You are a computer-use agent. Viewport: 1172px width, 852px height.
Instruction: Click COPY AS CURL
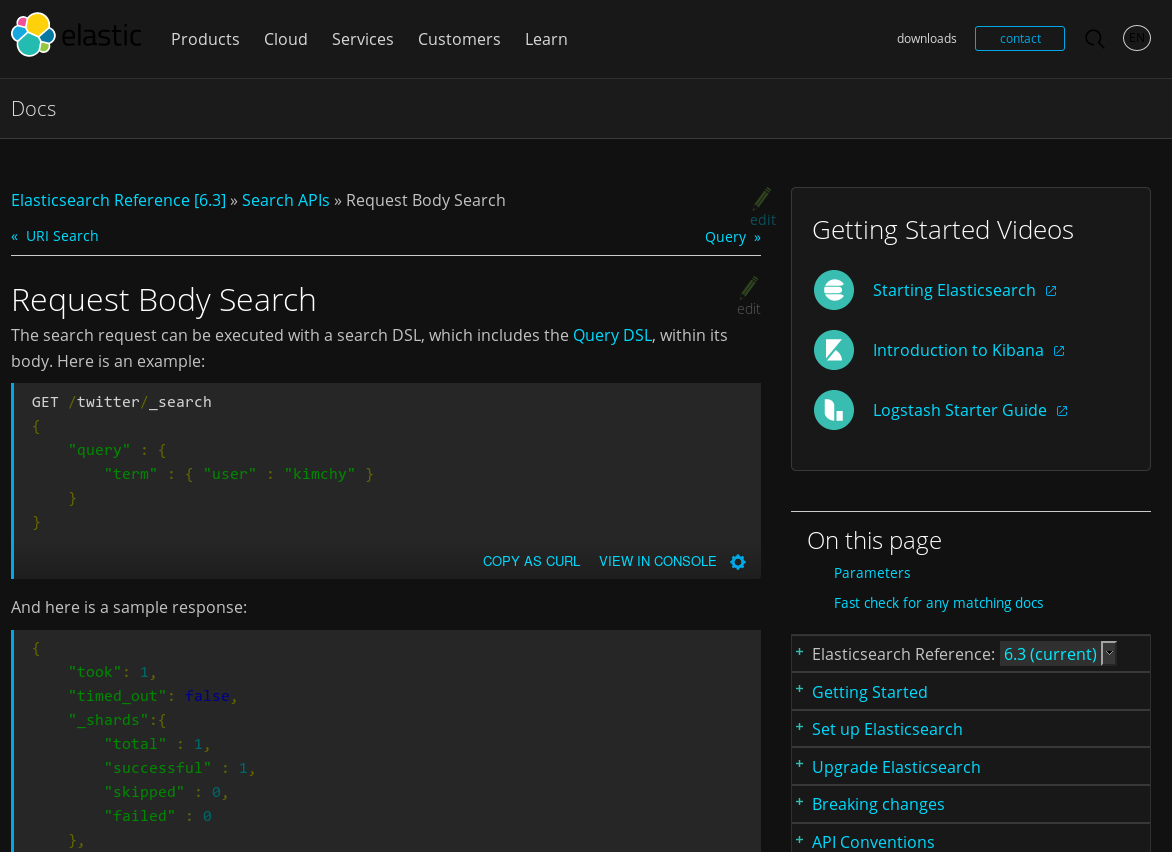pos(531,561)
